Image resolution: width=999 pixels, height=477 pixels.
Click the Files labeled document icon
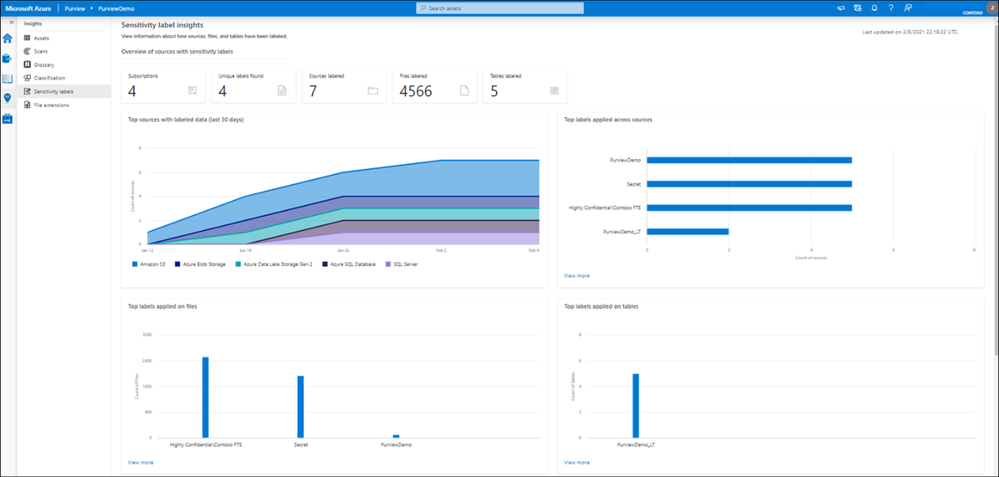coord(464,91)
